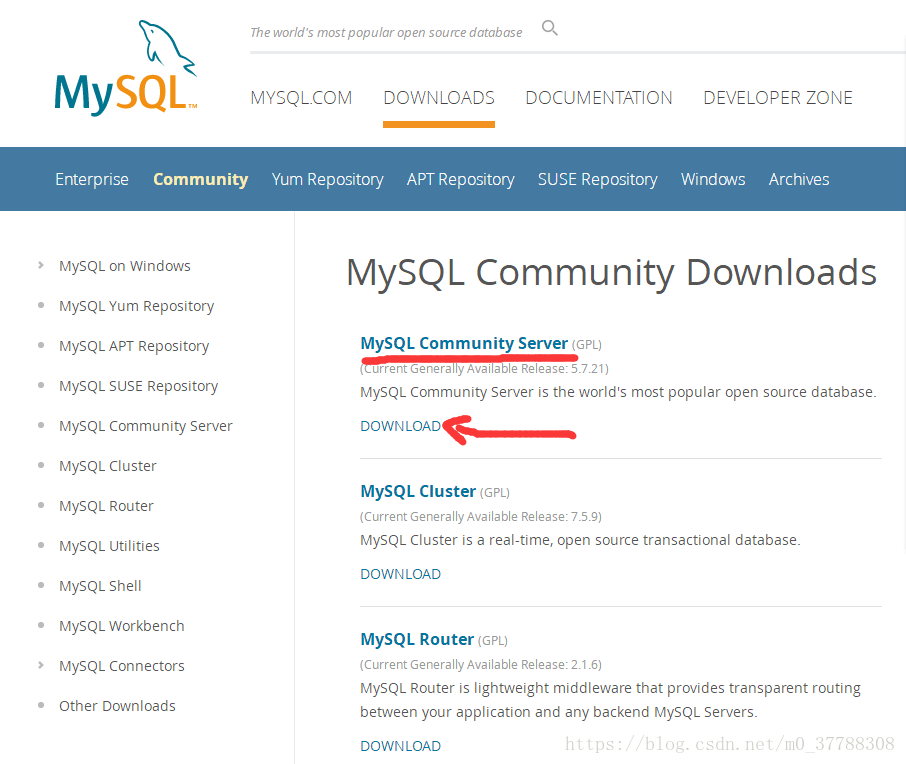Image resolution: width=906 pixels, height=764 pixels.
Task: Click DOWNLOAD under MySQL Cluster
Action: (x=400, y=574)
